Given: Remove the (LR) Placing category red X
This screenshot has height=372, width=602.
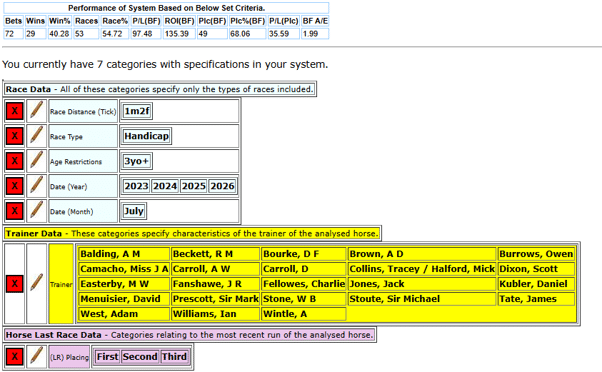Looking at the screenshot, I should (15, 357).
